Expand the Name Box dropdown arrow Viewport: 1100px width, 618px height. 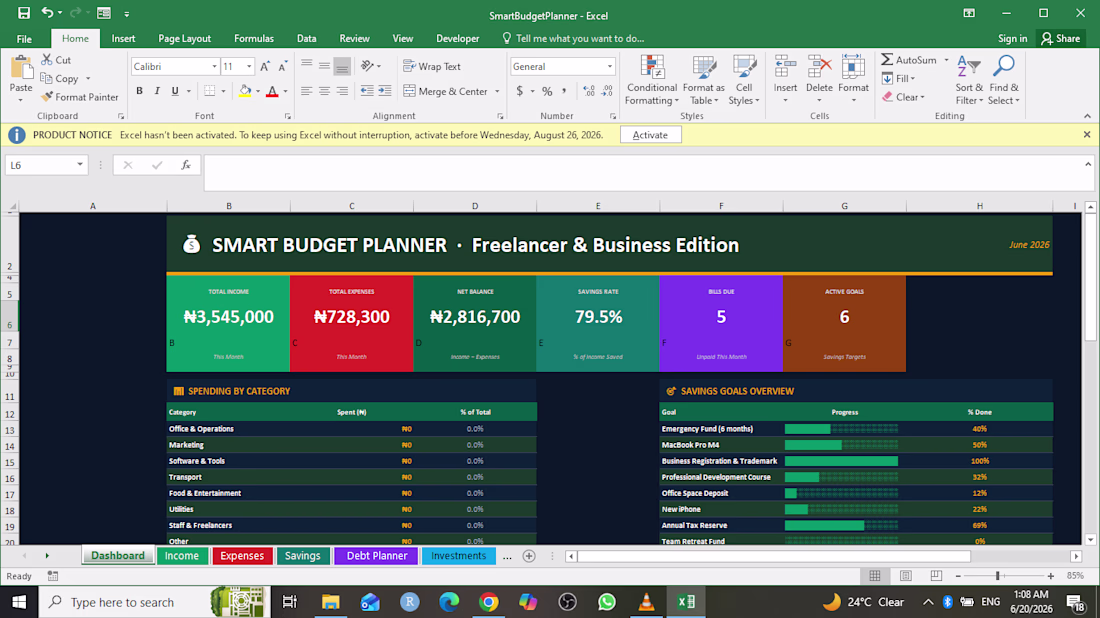pyautogui.click(x=80, y=165)
